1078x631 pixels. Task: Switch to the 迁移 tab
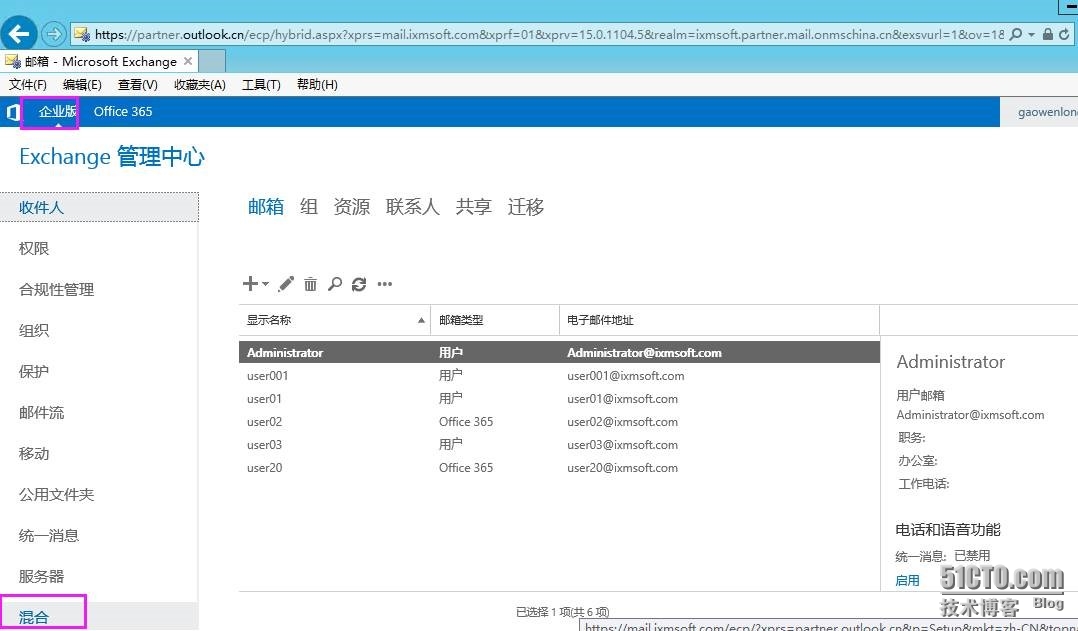click(526, 206)
